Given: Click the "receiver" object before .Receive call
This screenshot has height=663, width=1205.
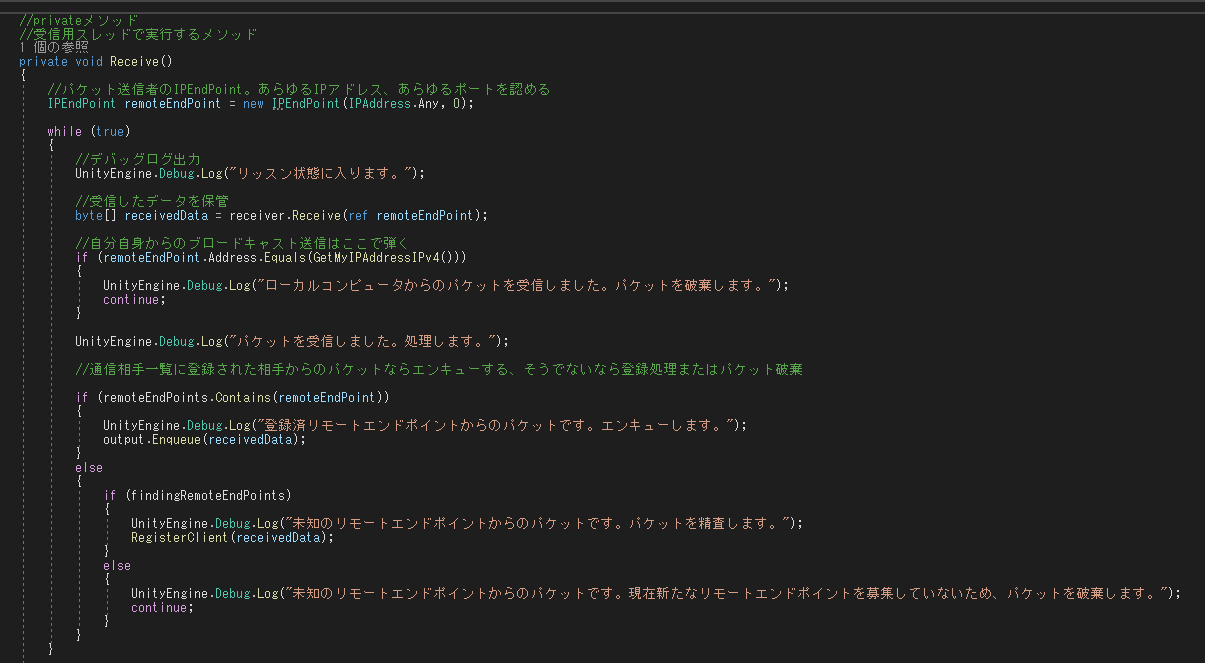Looking at the screenshot, I should [x=257, y=215].
